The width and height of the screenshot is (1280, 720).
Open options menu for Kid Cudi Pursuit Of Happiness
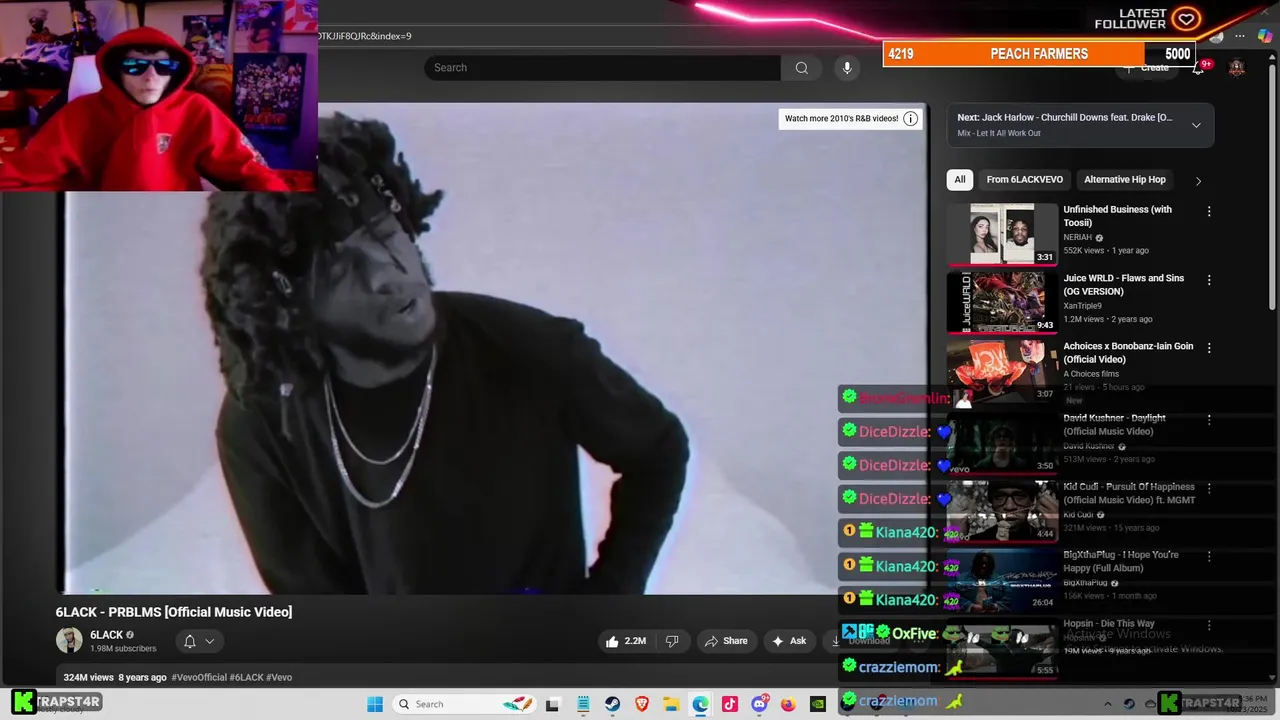[x=1209, y=488]
